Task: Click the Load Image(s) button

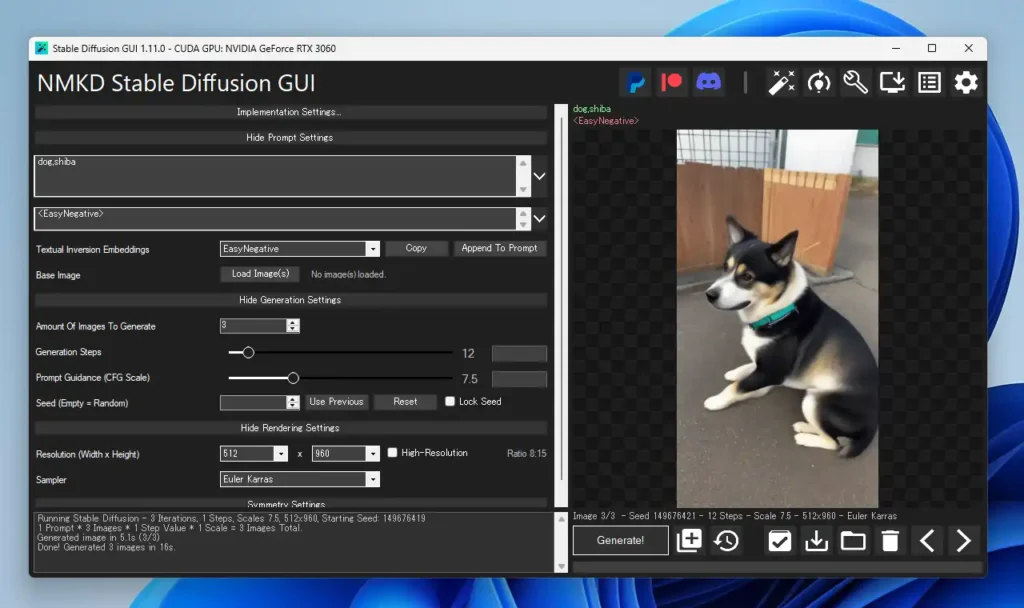Action: (260, 274)
